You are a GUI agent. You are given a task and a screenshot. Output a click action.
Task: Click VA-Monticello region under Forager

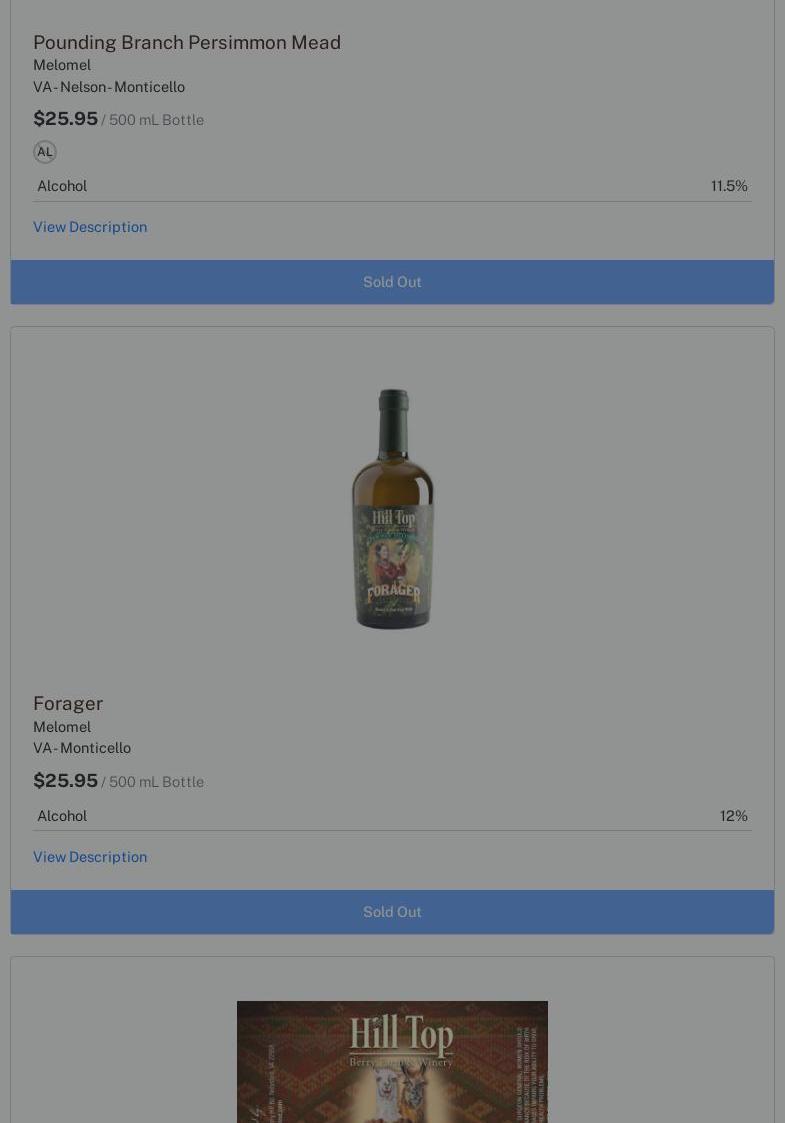tap(82, 748)
